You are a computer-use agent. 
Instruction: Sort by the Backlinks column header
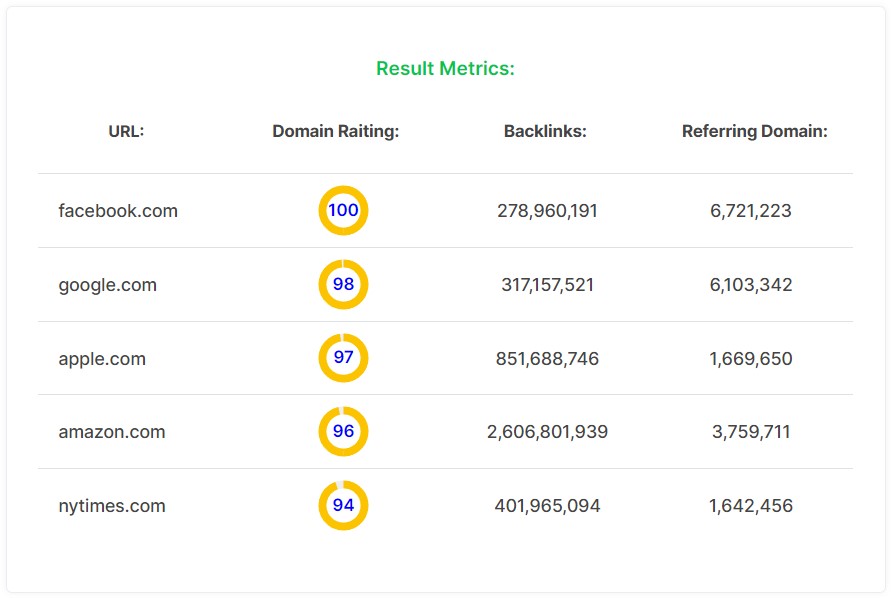546,131
